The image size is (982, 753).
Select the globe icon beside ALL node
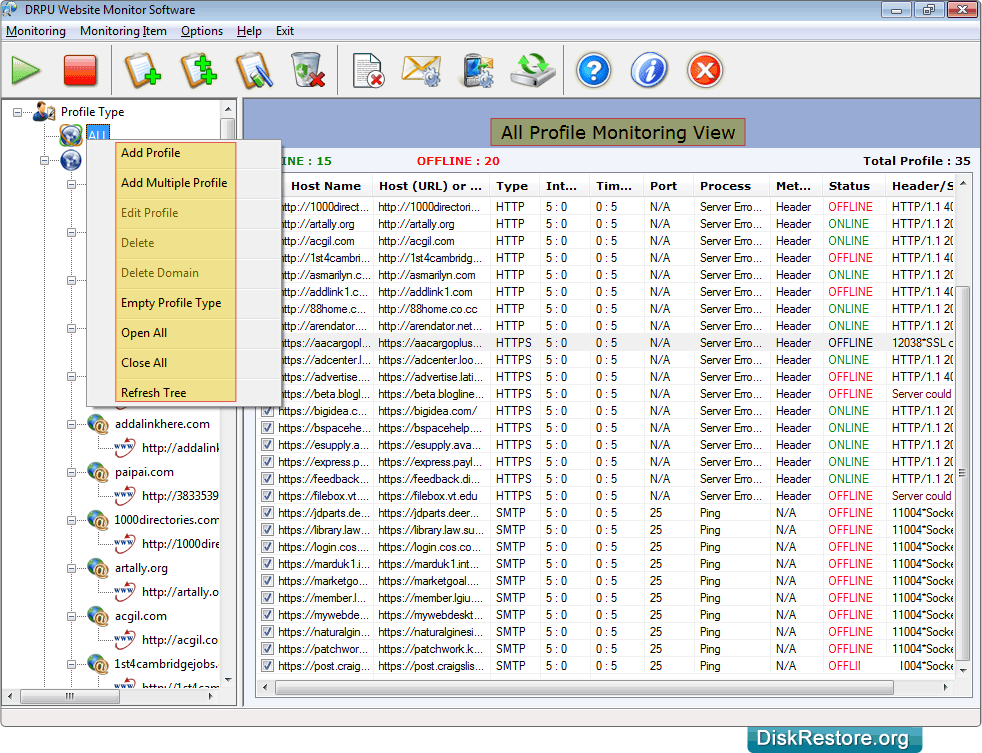click(x=71, y=135)
